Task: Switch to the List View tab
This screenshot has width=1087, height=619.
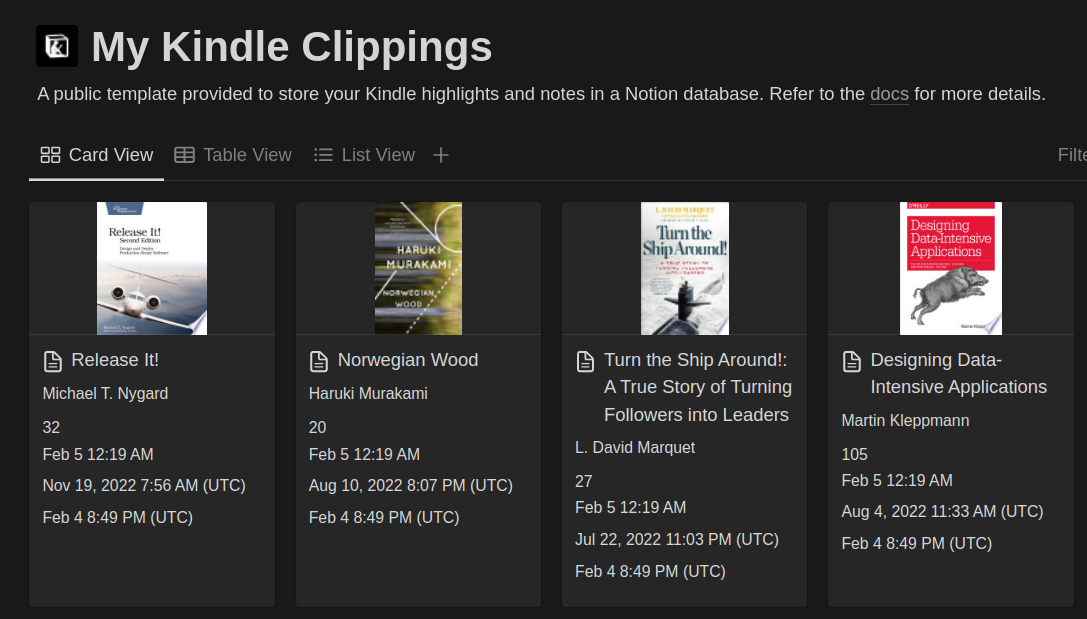Action: click(x=364, y=155)
